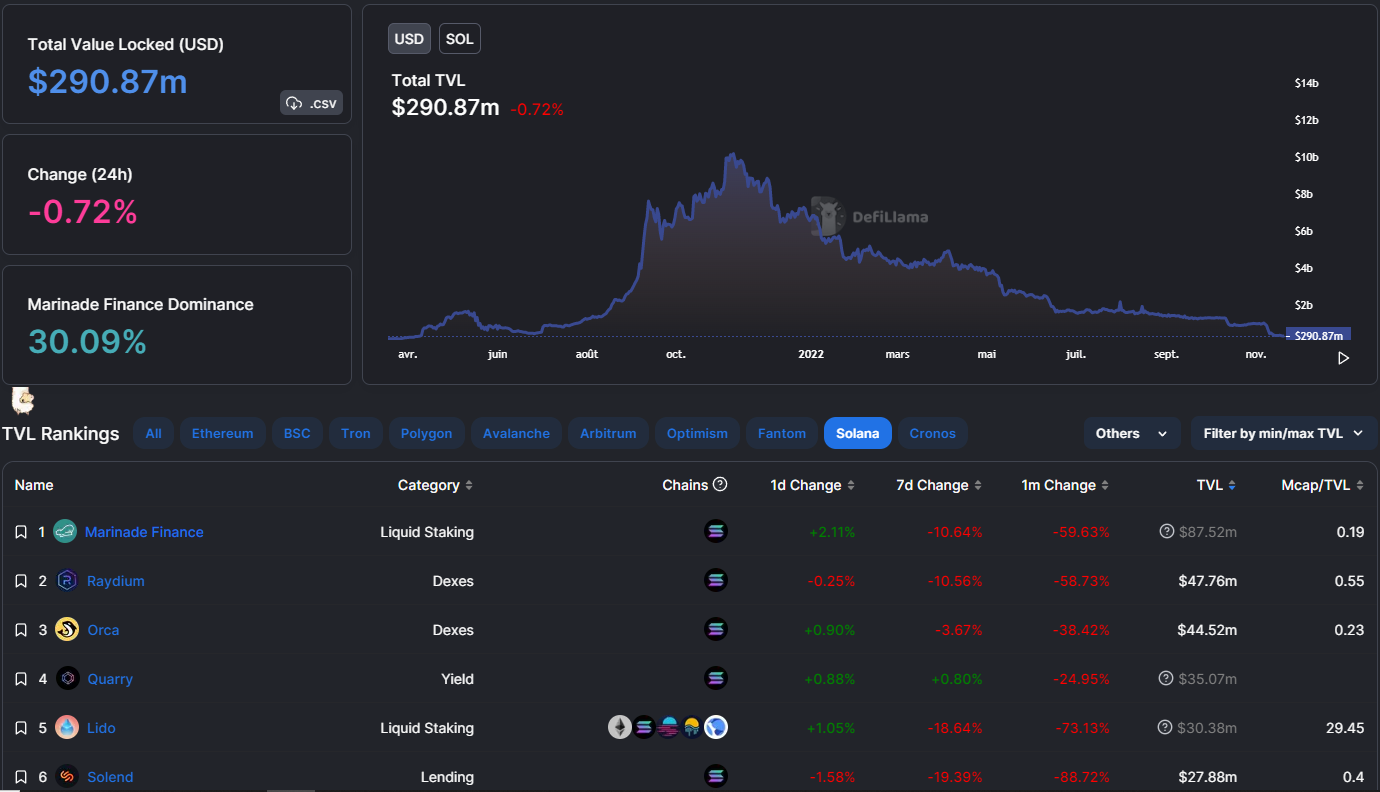Click Solana chain icon in Marinade row

tap(716, 531)
